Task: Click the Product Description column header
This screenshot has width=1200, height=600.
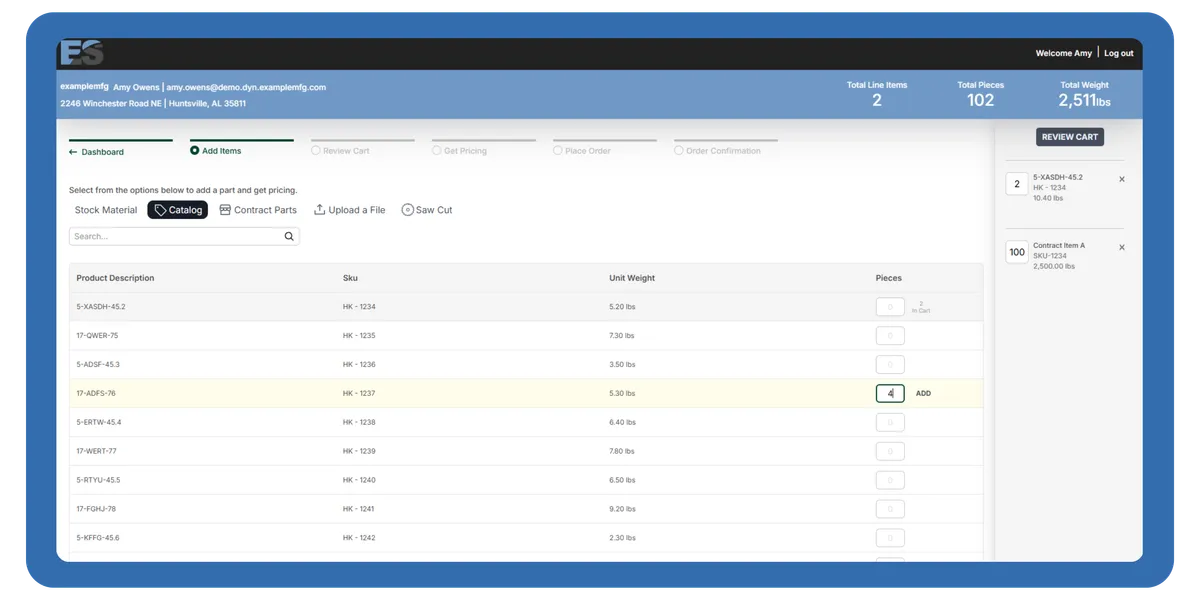Action: pos(115,278)
